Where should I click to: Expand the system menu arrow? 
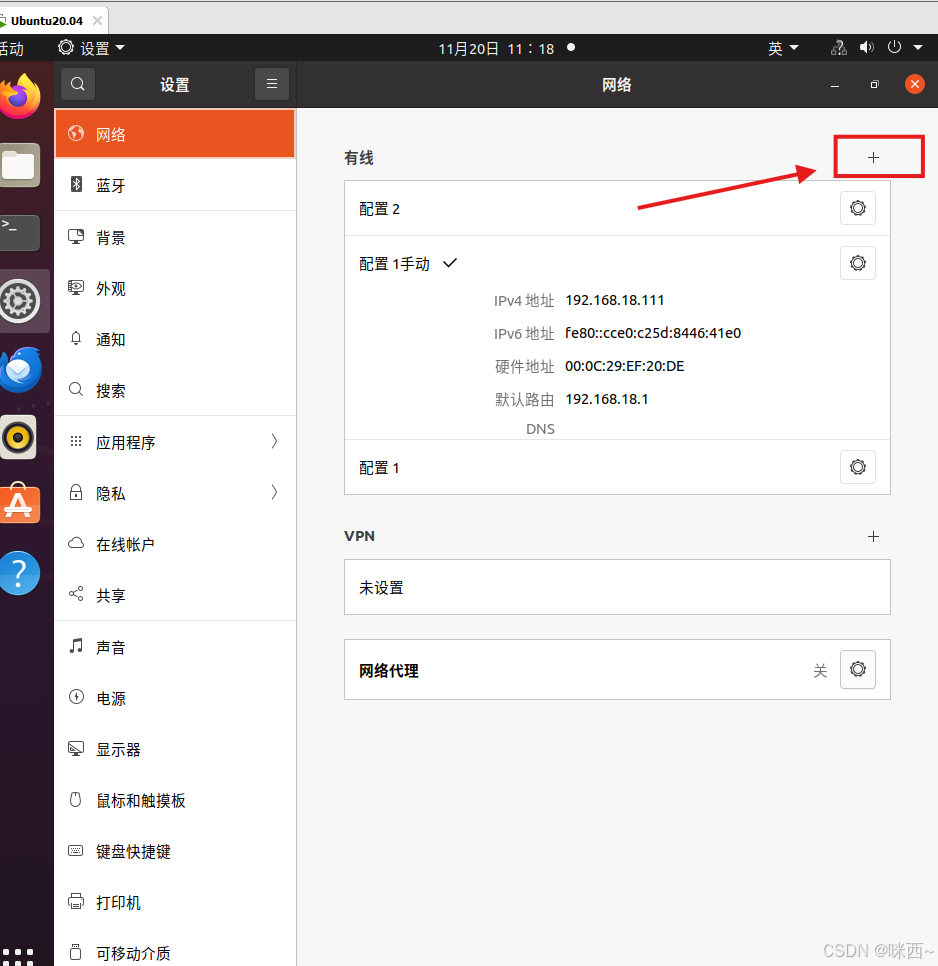coord(918,47)
